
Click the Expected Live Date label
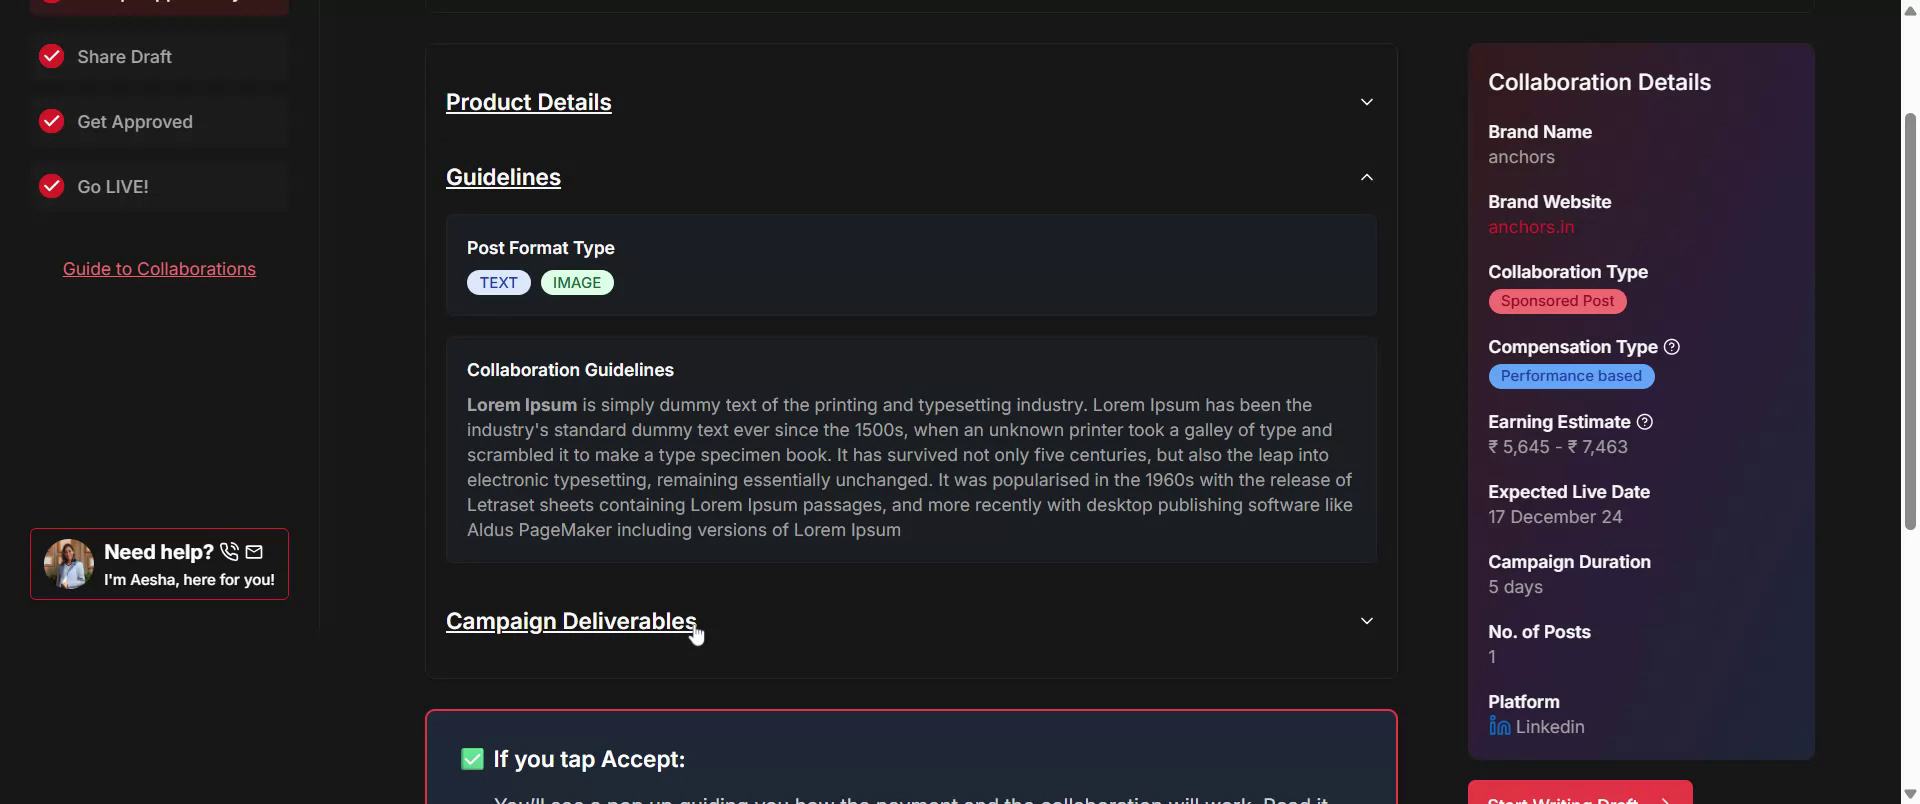pos(1569,492)
